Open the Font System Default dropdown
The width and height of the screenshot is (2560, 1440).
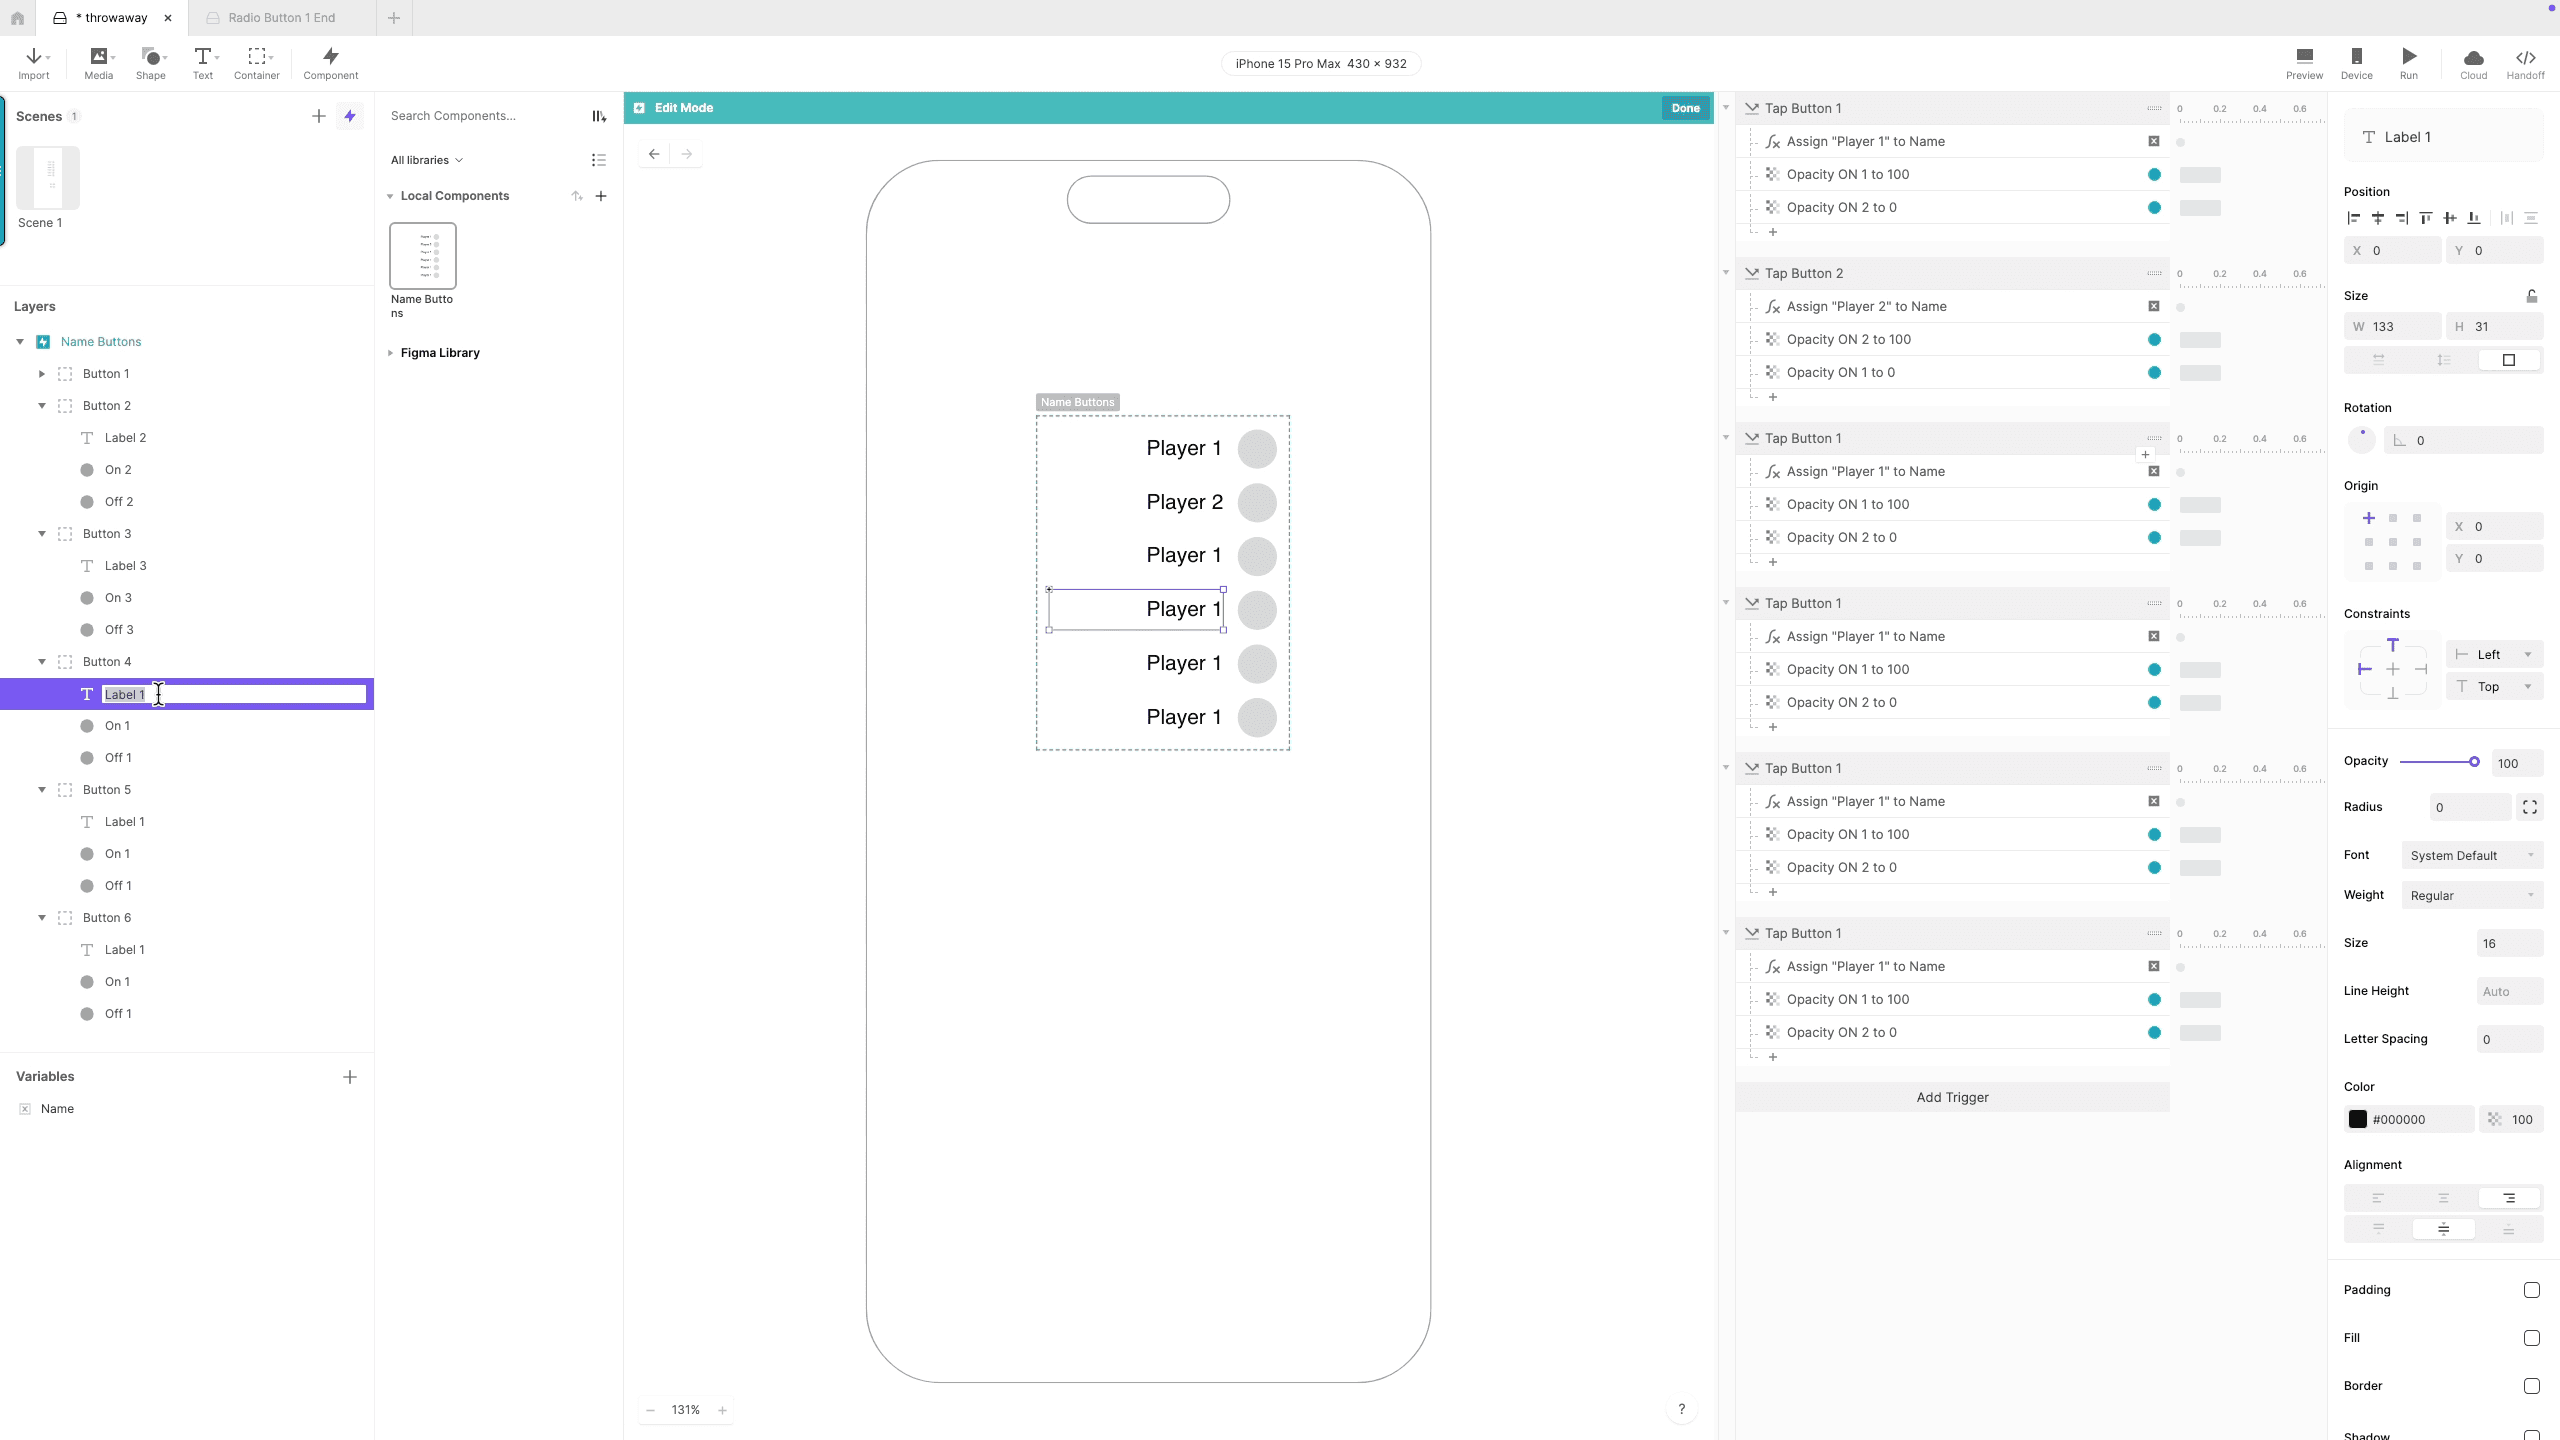click(x=2471, y=856)
